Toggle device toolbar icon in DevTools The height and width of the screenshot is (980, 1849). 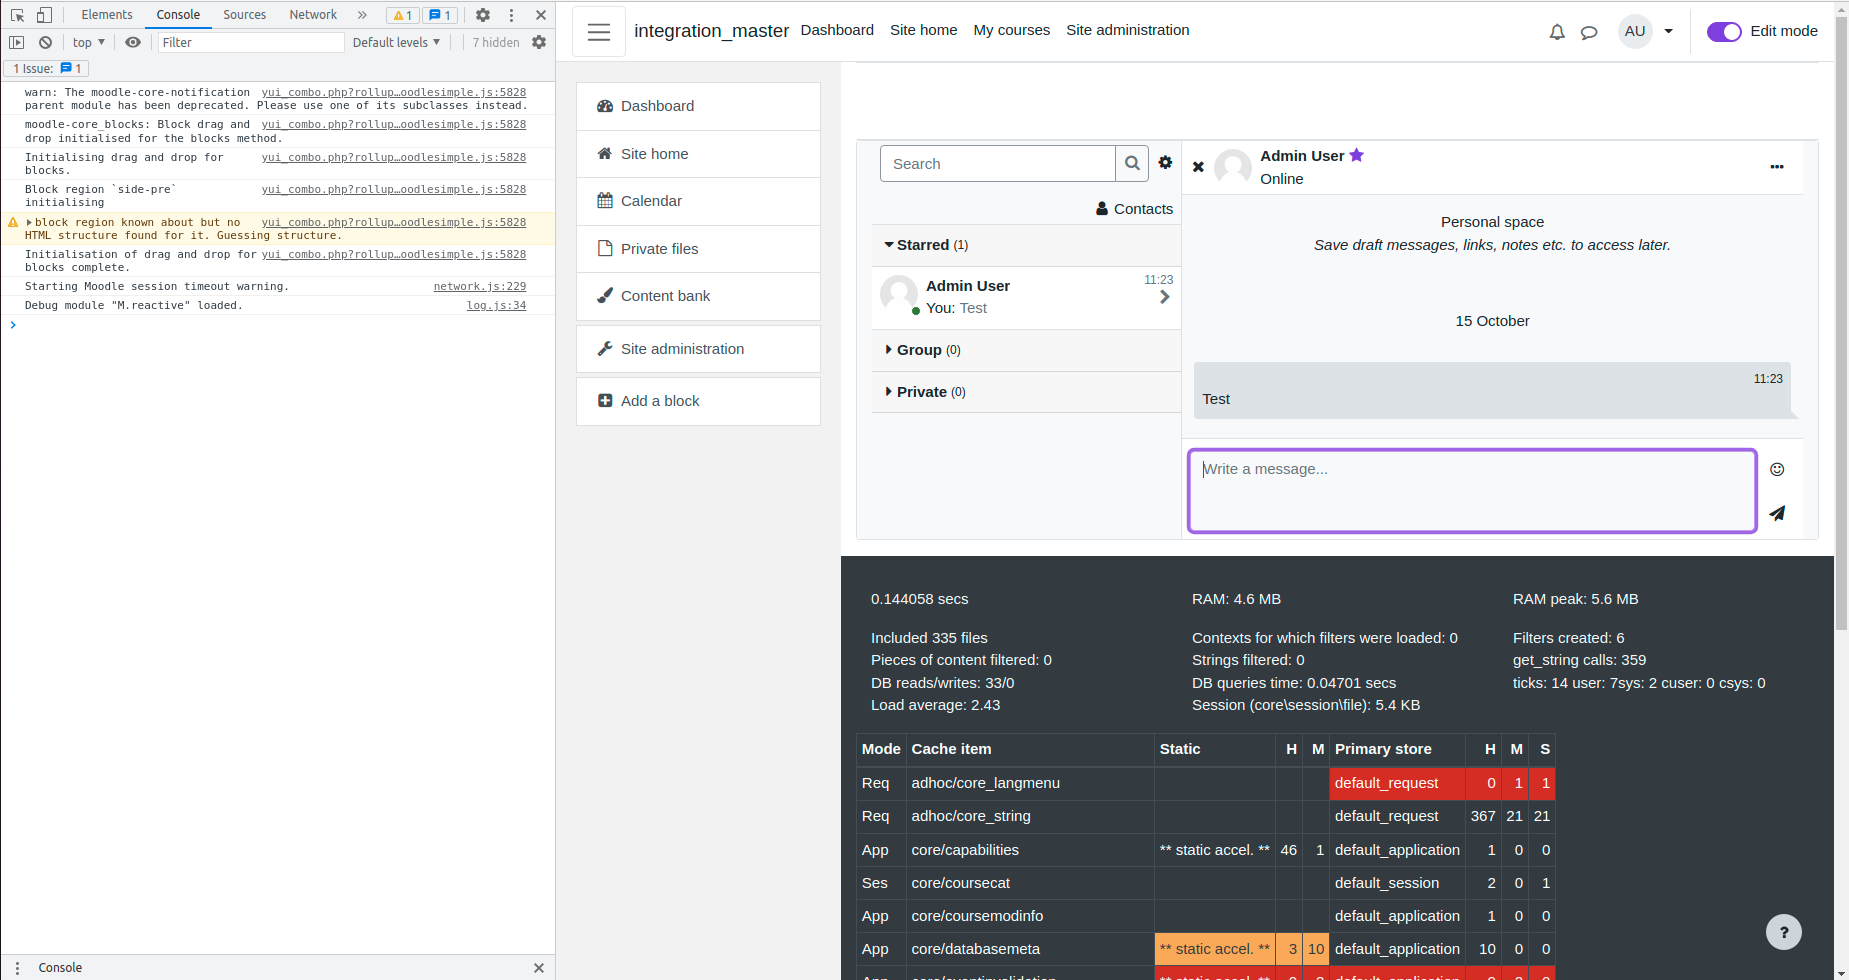(x=44, y=15)
